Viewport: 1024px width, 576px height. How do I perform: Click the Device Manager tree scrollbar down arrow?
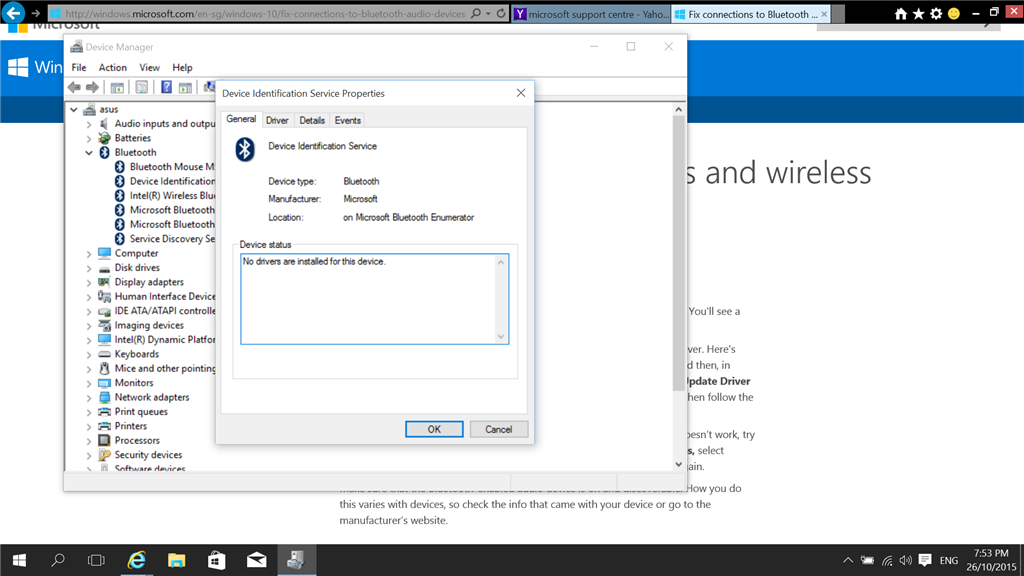click(x=679, y=464)
